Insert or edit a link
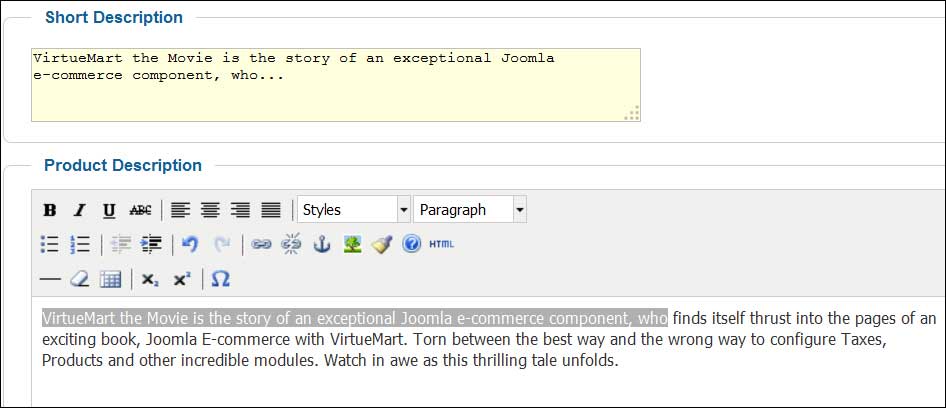Image resolution: width=946 pixels, height=408 pixels. pos(261,244)
